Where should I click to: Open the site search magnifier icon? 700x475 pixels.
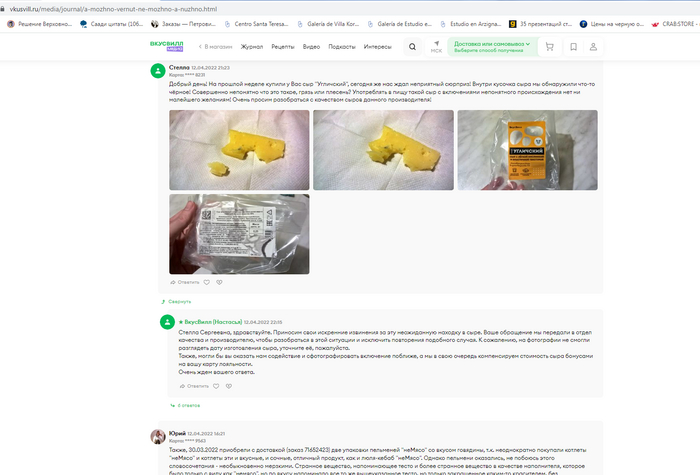click(x=412, y=46)
